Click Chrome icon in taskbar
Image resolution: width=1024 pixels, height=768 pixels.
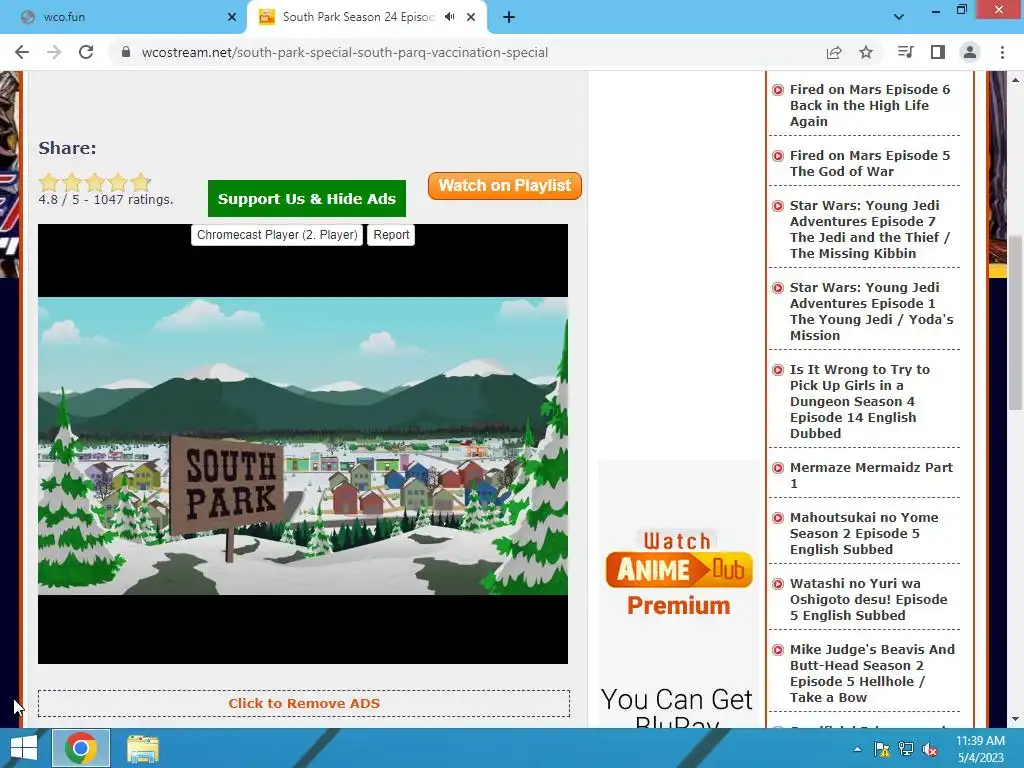(81, 748)
